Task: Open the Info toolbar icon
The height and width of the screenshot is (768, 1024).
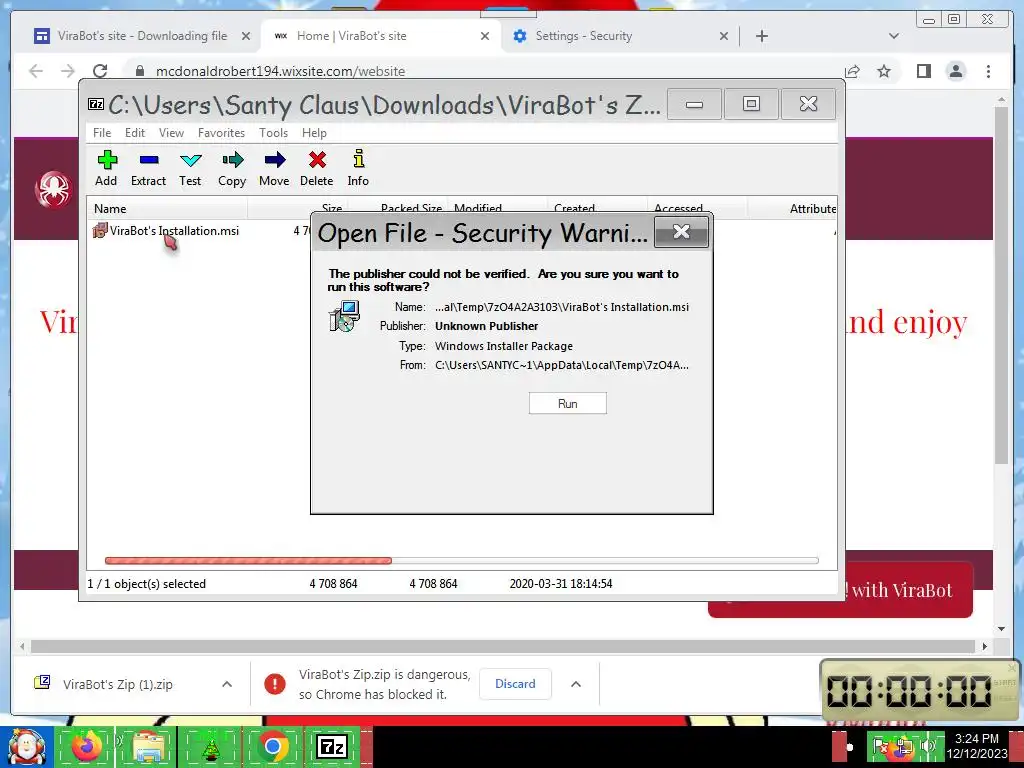Action: coord(358,168)
